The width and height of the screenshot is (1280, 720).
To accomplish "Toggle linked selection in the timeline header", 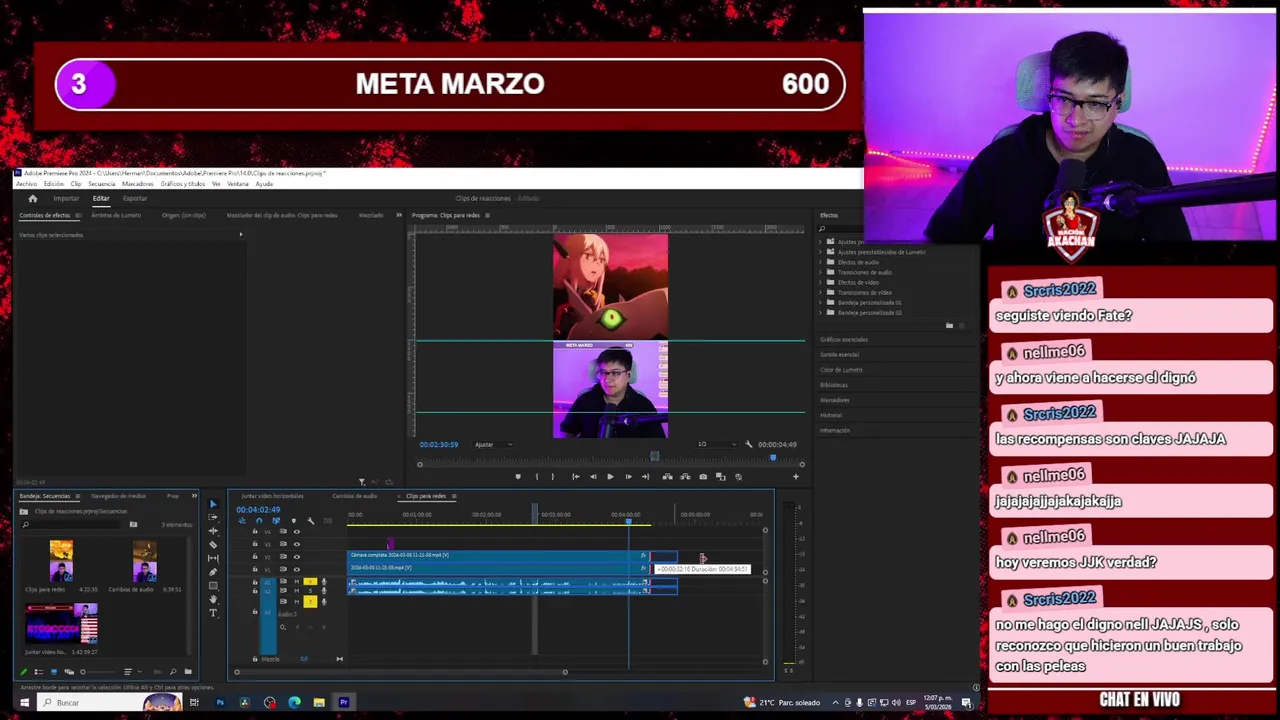I will click(276, 521).
